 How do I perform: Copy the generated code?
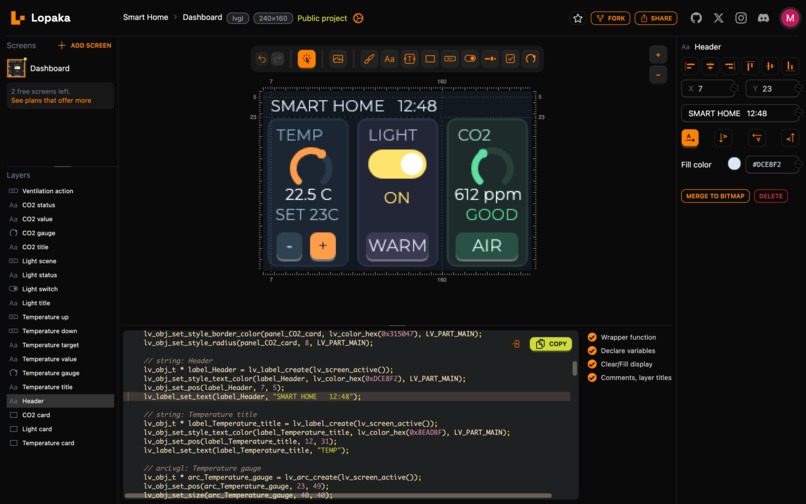pos(551,344)
